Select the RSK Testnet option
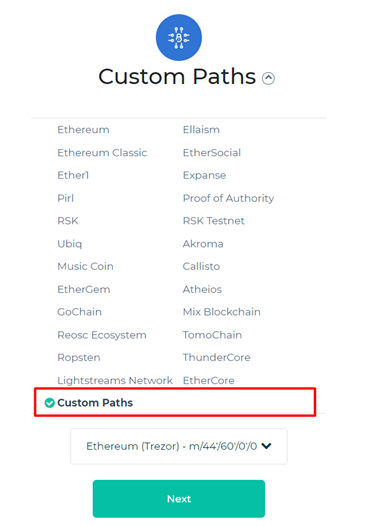The width and height of the screenshot is (369, 526). click(214, 221)
